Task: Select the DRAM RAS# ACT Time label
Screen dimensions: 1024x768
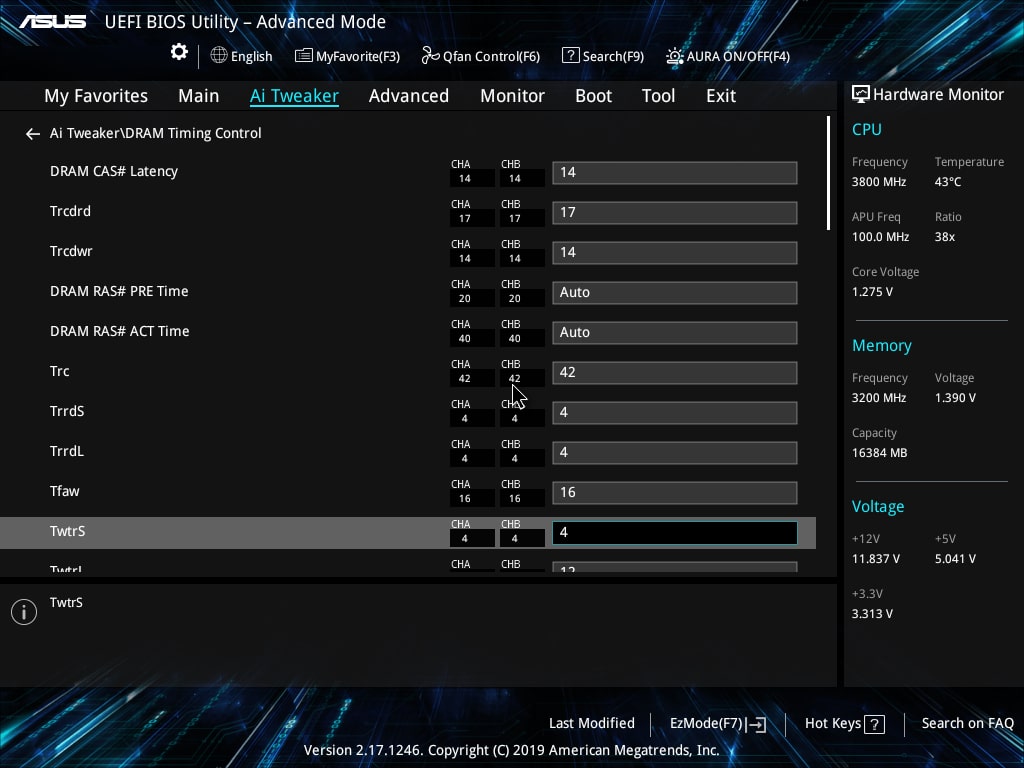Action: click(120, 331)
